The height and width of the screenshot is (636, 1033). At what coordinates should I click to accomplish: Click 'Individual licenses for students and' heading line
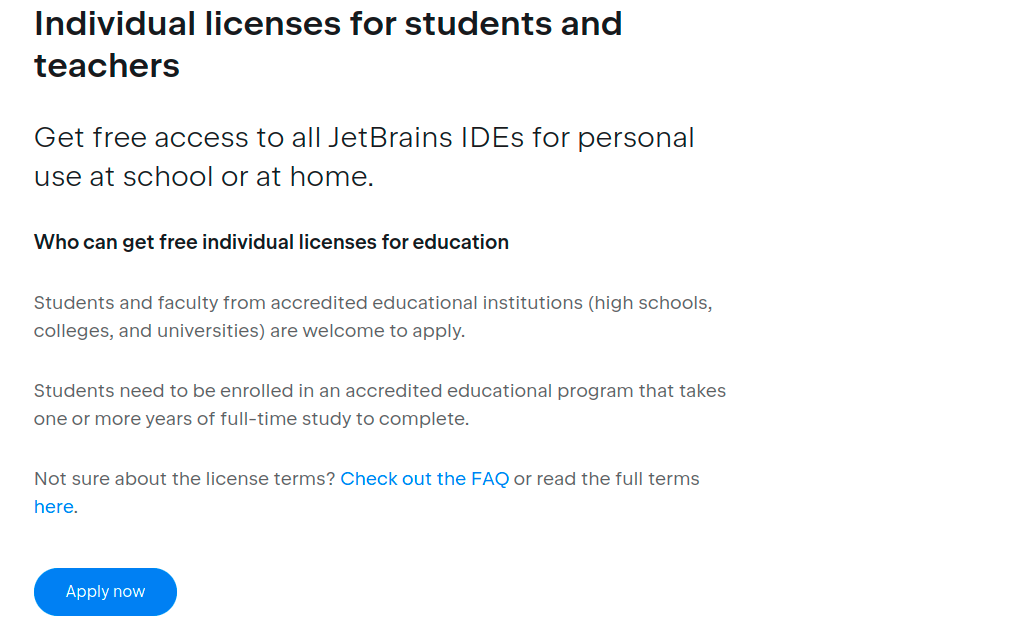point(328,24)
